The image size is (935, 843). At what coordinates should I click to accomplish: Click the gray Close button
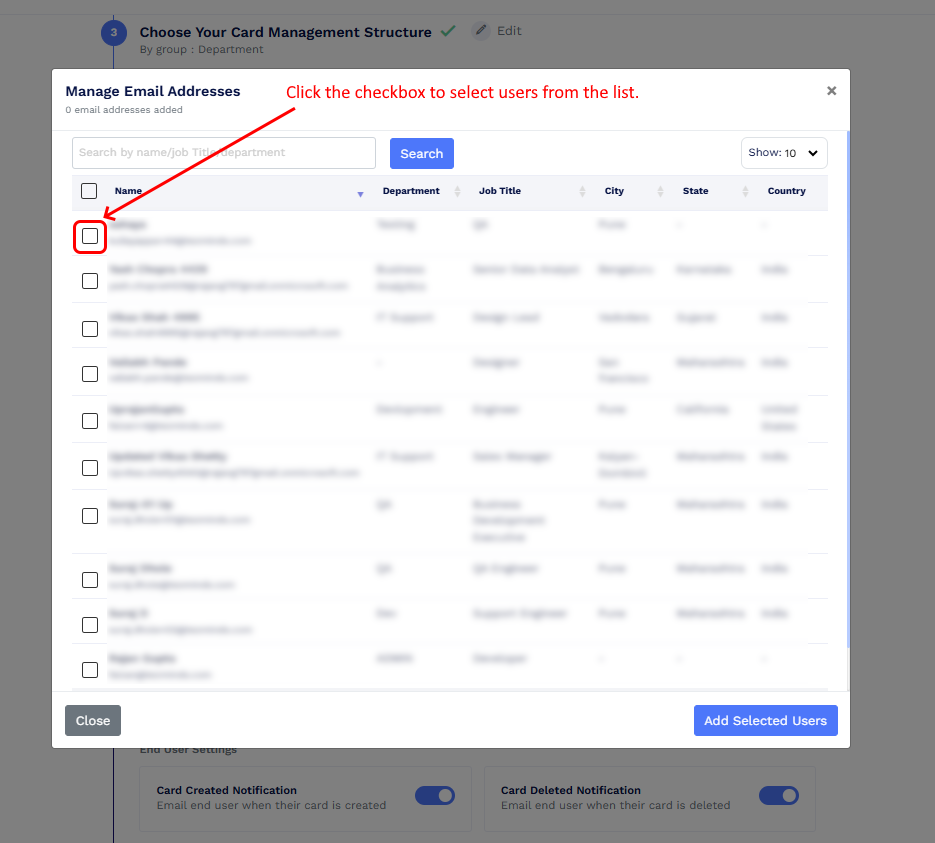pos(93,720)
